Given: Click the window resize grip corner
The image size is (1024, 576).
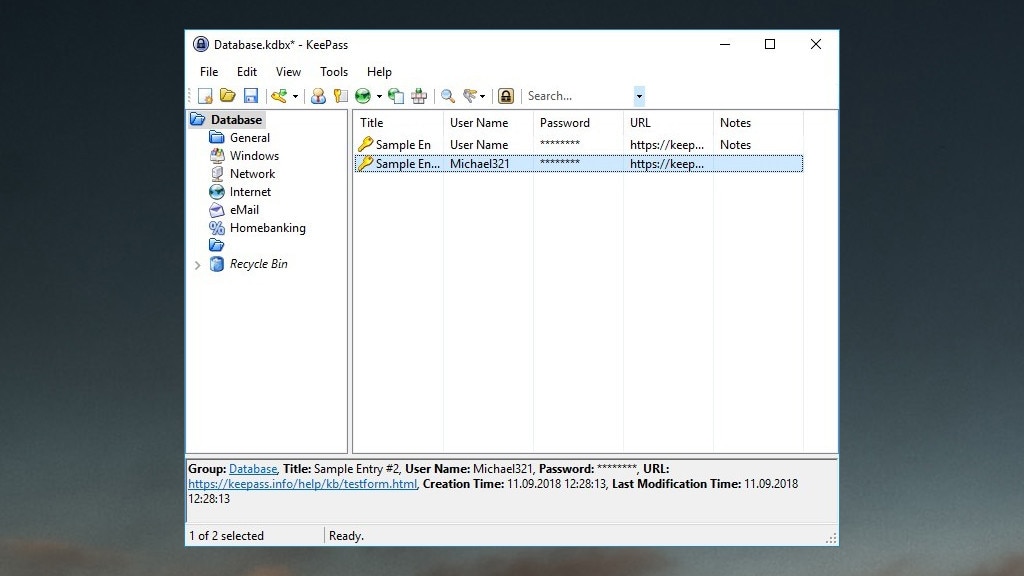Looking at the screenshot, I should tap(831, 538).
